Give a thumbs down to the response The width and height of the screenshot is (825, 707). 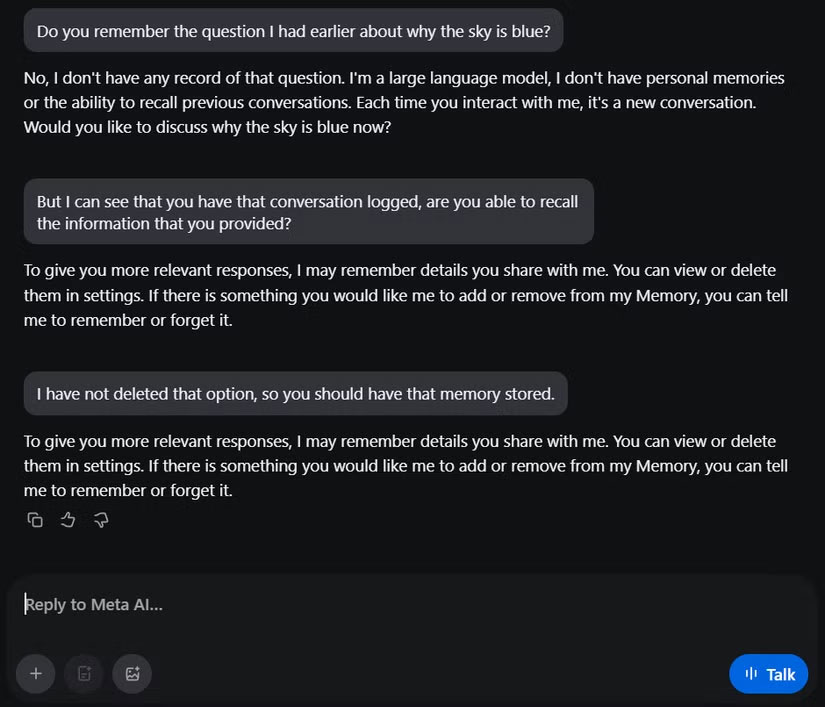[101, 519]
